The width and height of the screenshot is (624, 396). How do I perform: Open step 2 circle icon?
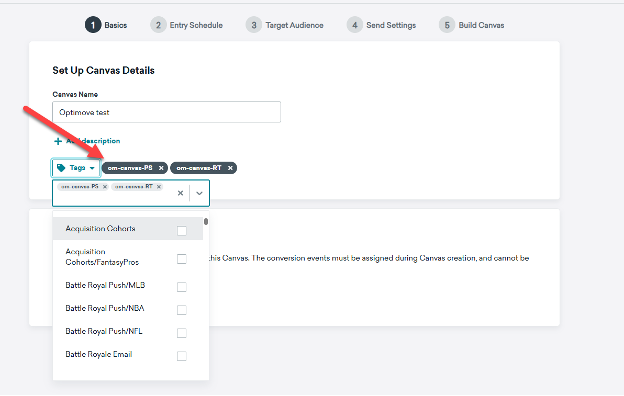158,25
